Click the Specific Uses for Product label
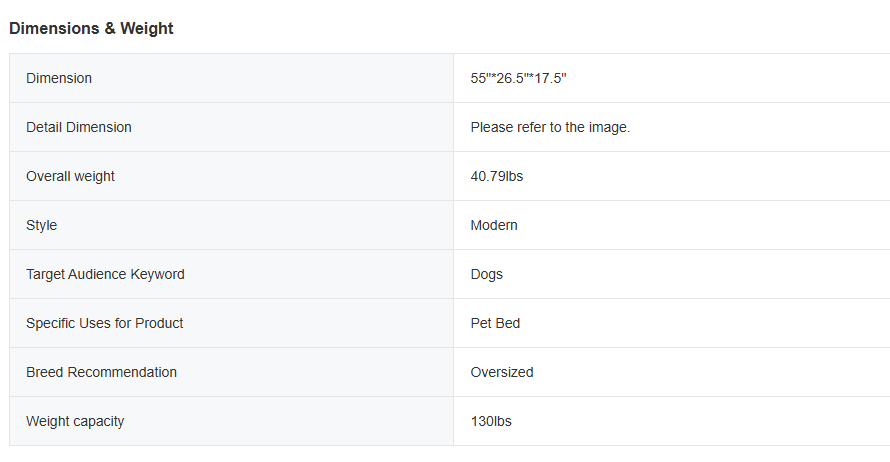This screenshot has width=890, height=462. (x=105, y=323)
